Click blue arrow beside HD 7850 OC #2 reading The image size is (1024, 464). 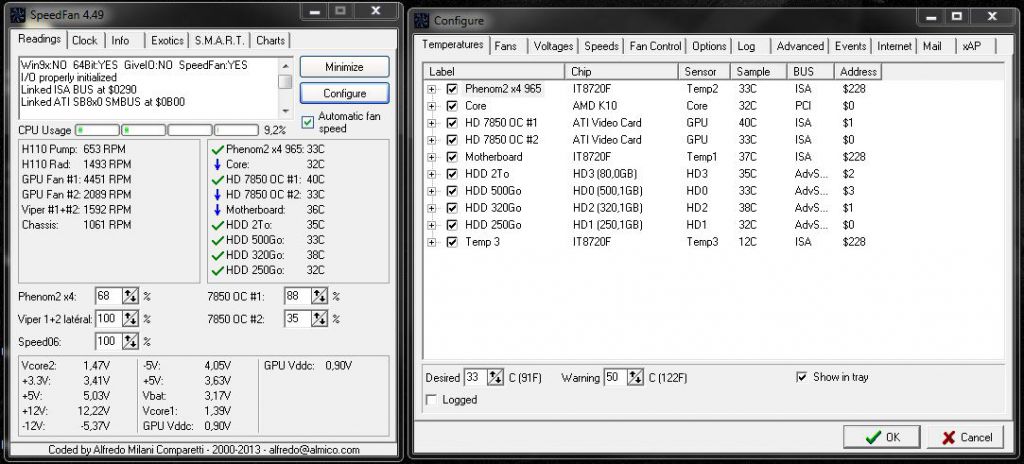tap(217, 195)
